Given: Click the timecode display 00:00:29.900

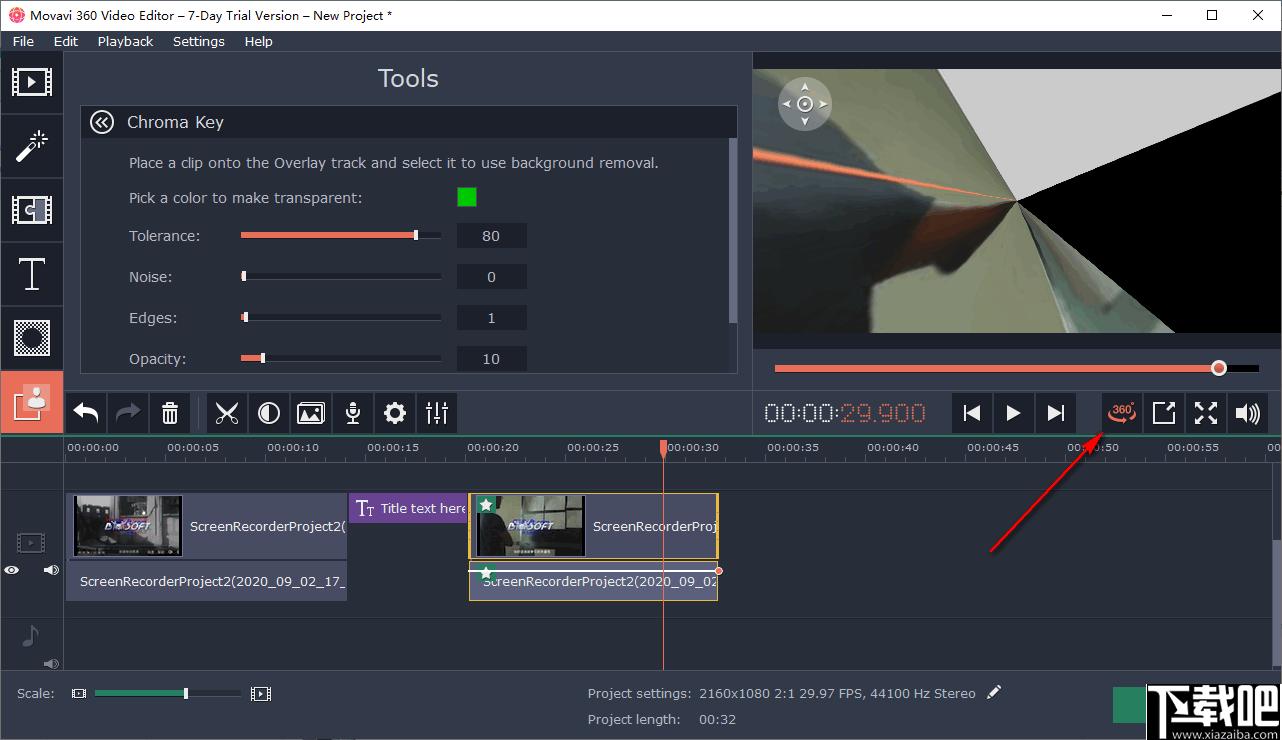Looking at the screenshot, I should [x=845, y=413].
